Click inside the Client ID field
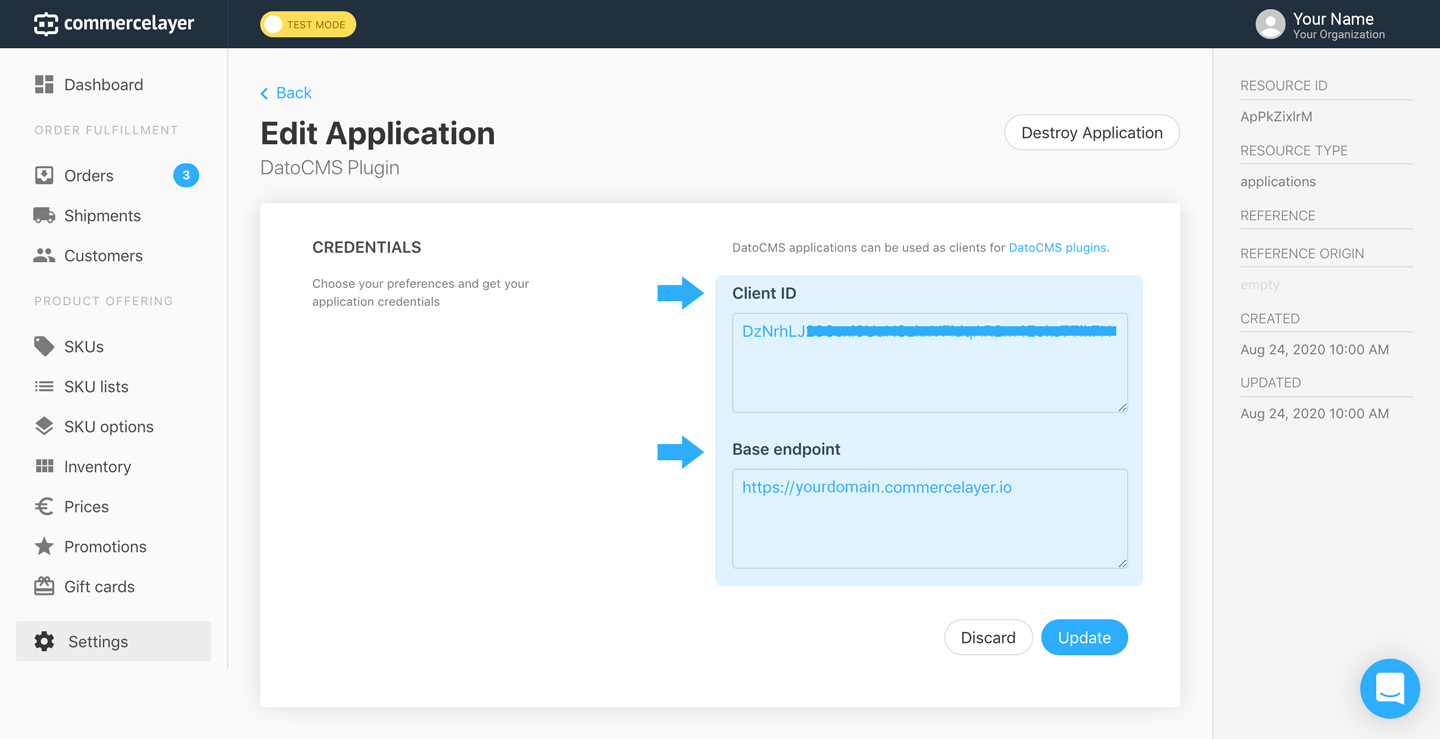Image resolution: width=1440 pixels, height=739 pixels. 930,362
